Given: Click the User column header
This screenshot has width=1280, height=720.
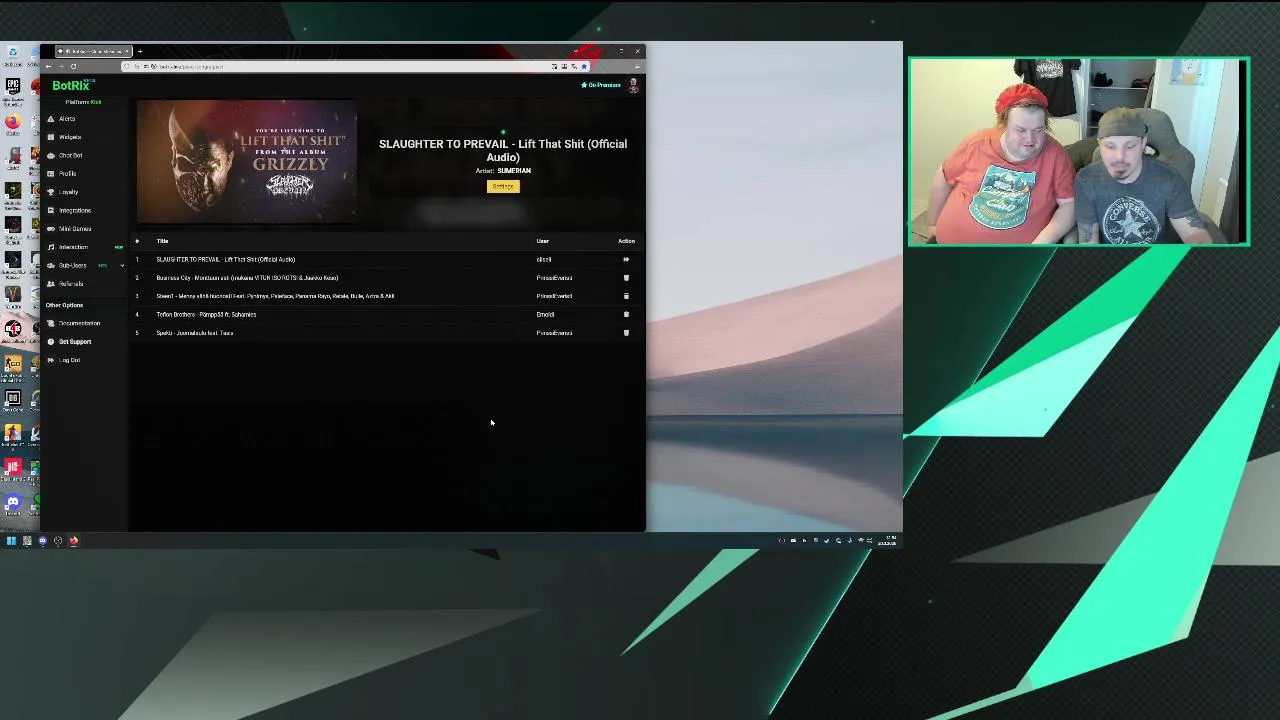Looking at the screenshot, I should 543,241.
